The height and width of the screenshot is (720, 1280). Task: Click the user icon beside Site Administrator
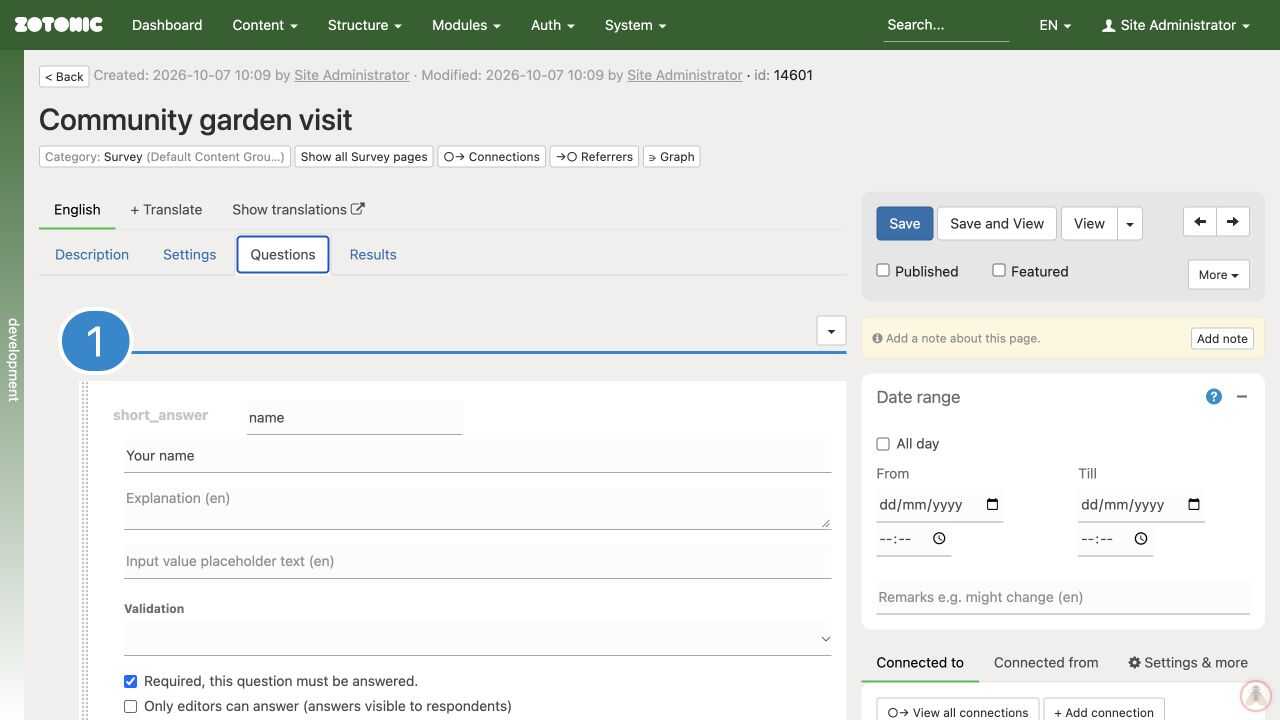[x=1108, y=26]
